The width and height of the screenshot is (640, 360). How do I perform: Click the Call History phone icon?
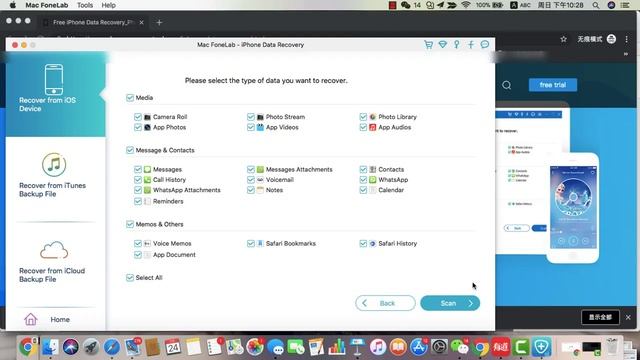tap(147, 180)
